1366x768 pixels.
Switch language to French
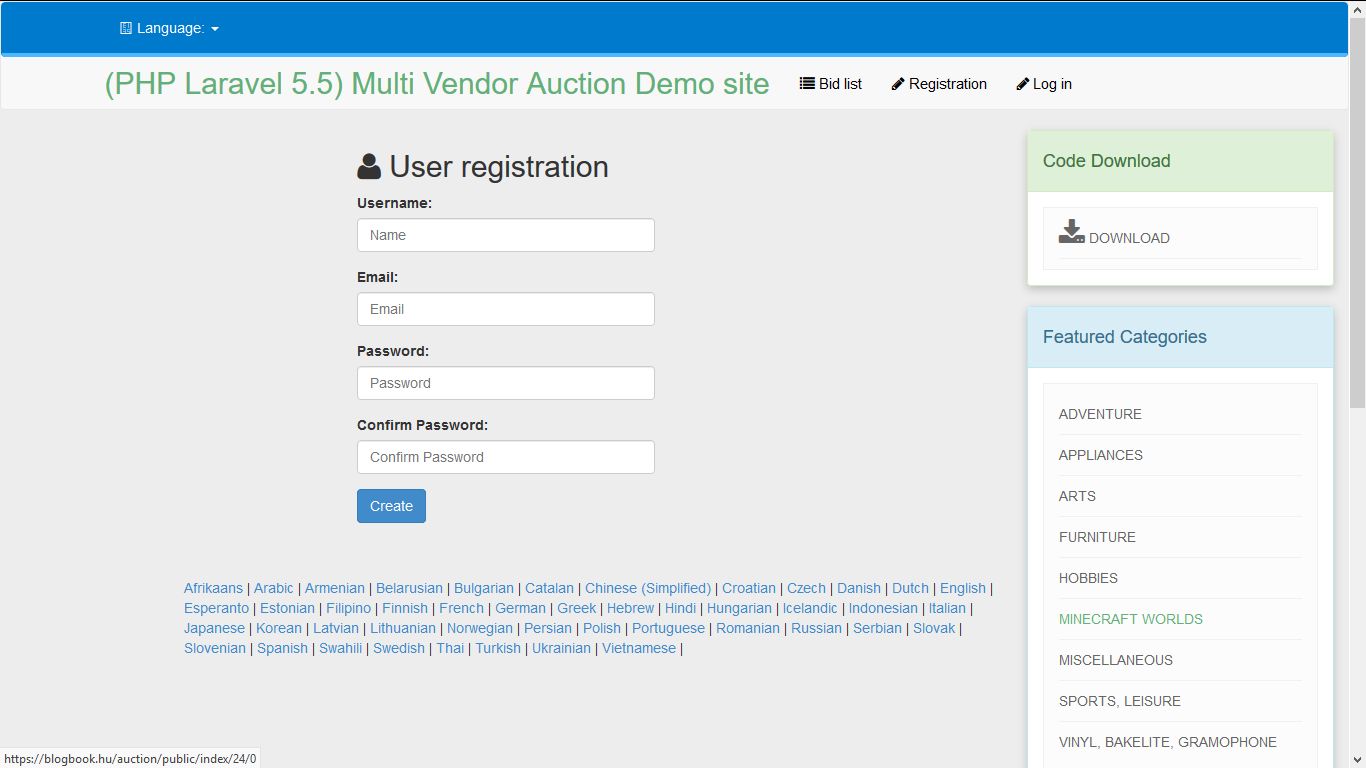click(x=461, y=608)
